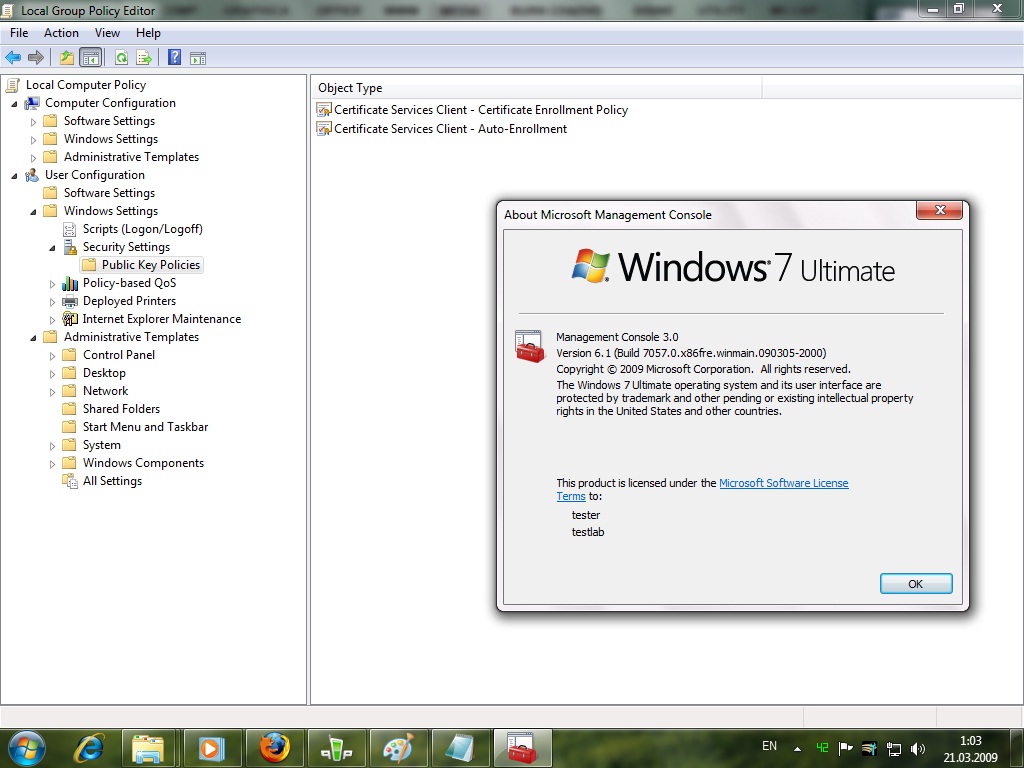The width and height of the screenshot is (1024, 768).
Task: Toggle the Show/Hide Action Pane toolbar icon
Action: pos(198,58)
